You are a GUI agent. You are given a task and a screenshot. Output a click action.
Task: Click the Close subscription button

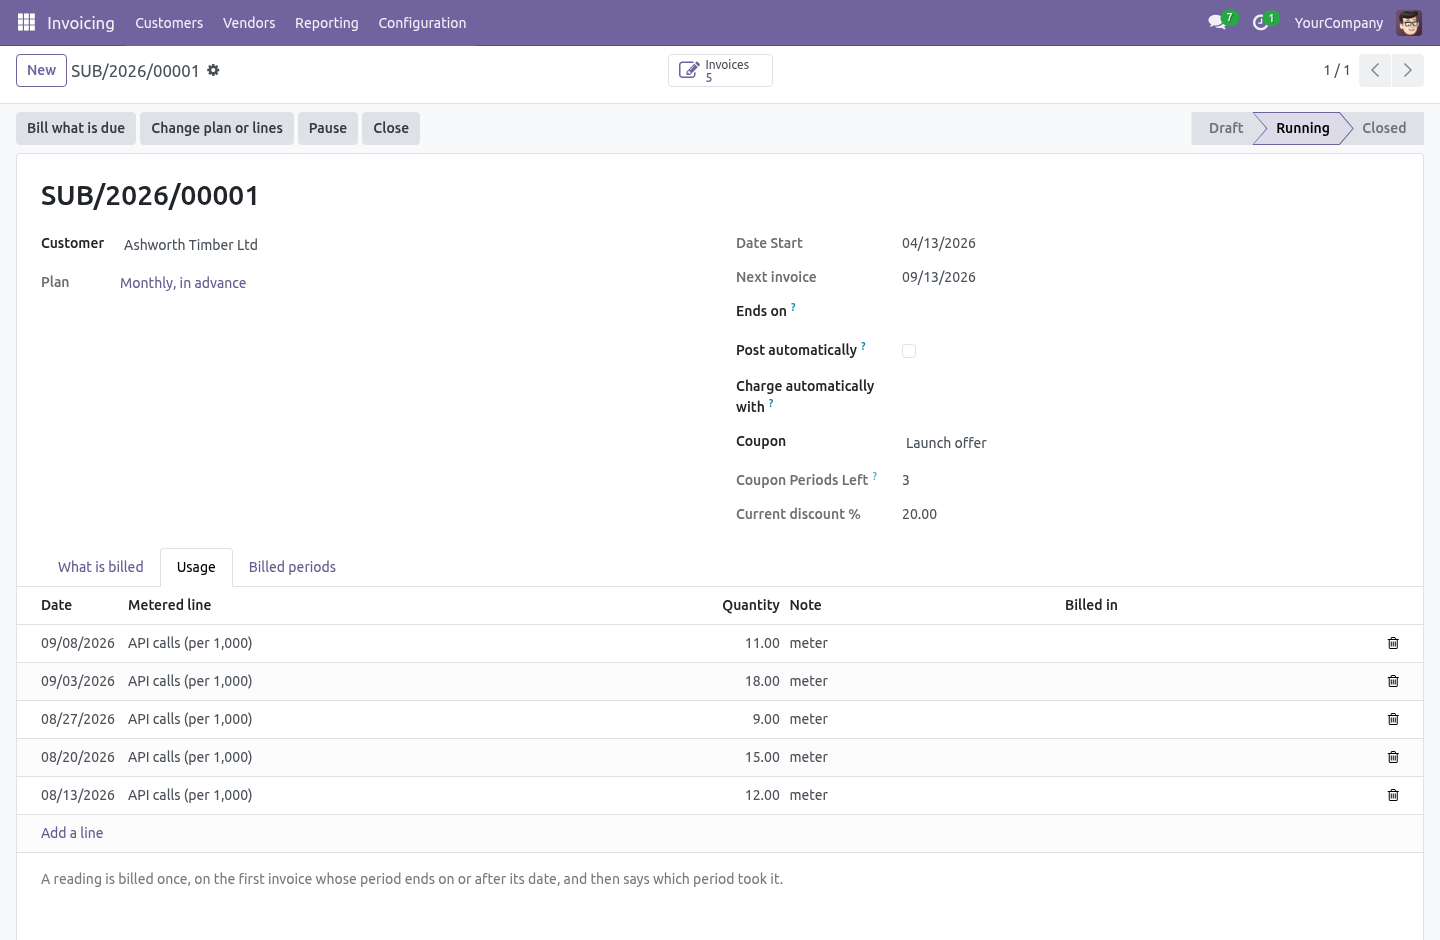coord(391,128)
